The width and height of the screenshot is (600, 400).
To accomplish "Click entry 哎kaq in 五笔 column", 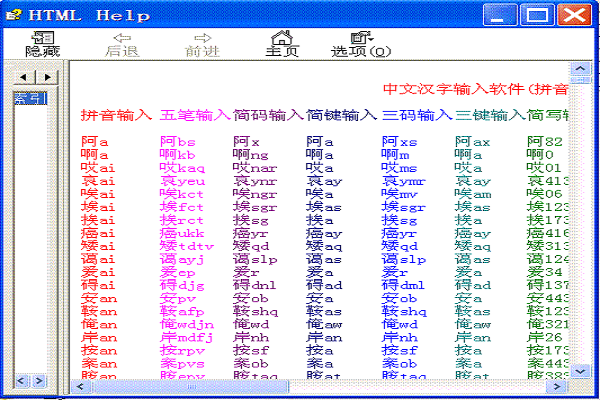I will pyautogui.click(x=182, y=168).
